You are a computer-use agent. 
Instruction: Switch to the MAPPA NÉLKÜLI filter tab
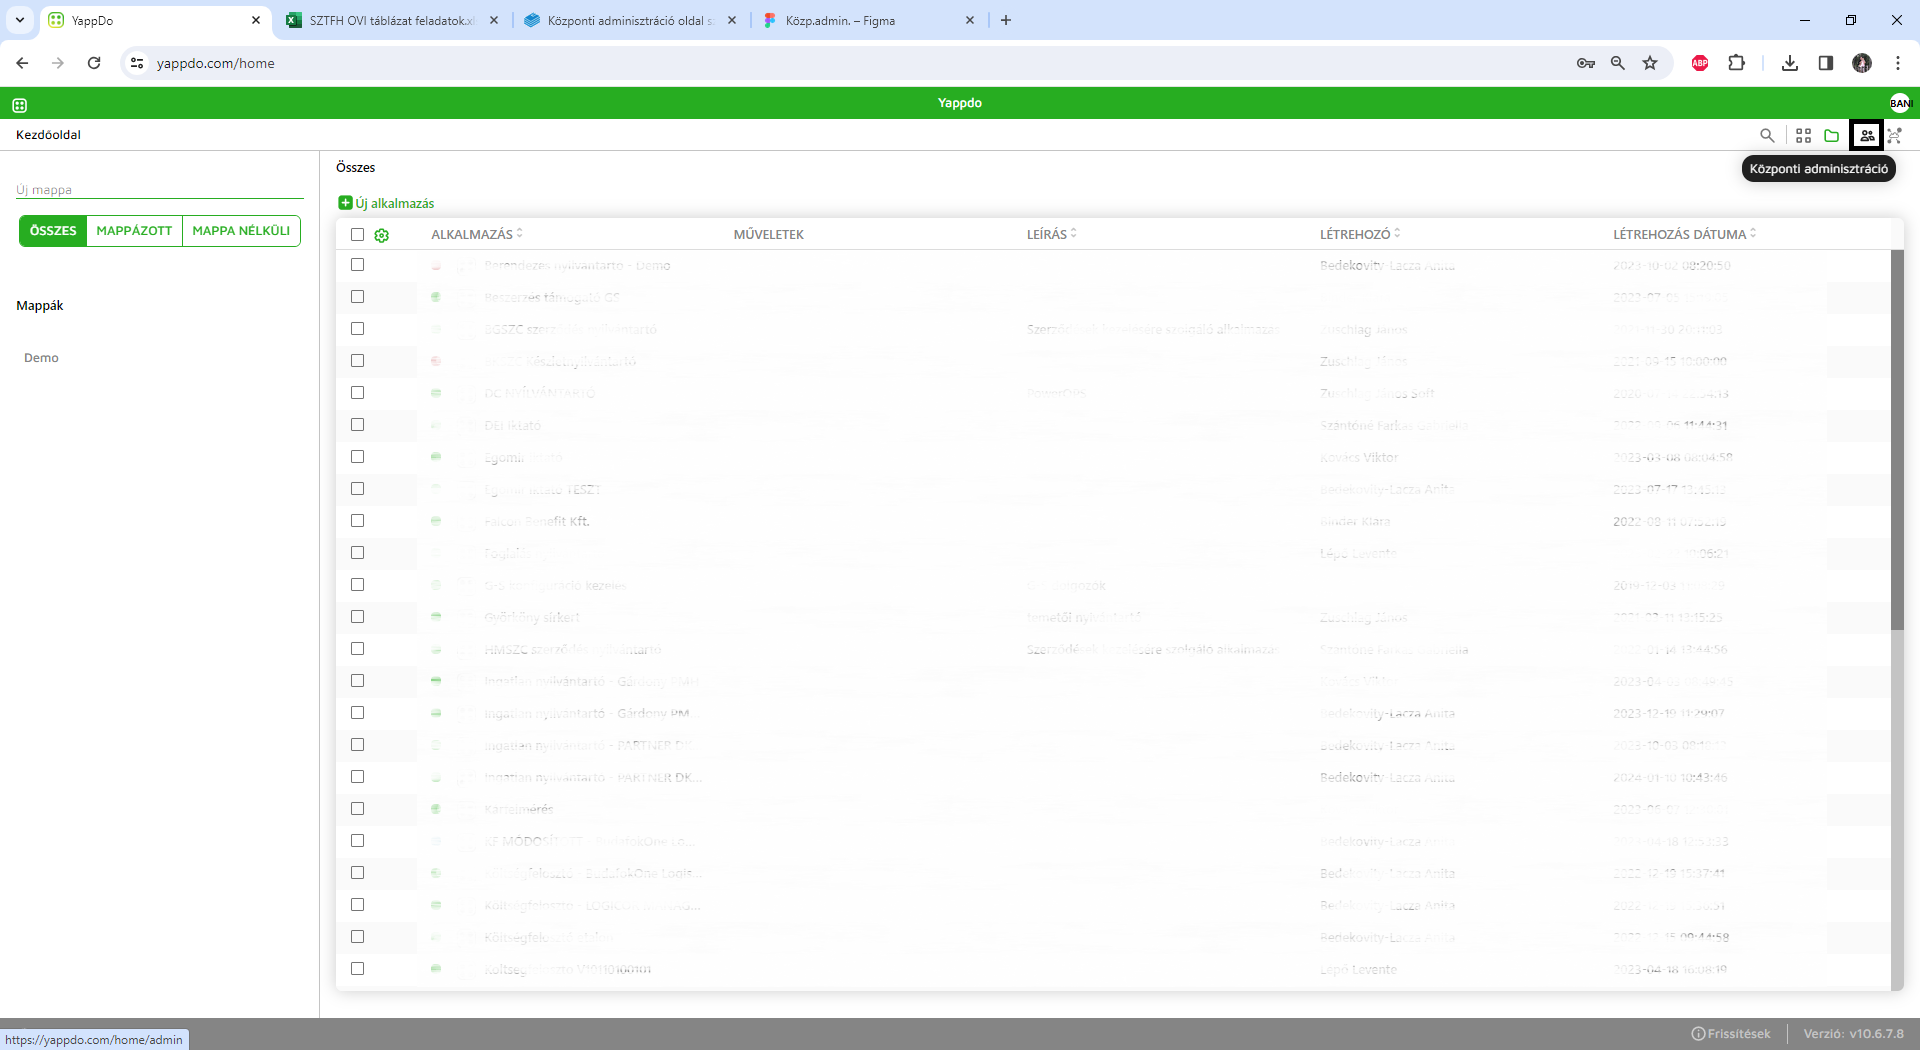[241, 231]
